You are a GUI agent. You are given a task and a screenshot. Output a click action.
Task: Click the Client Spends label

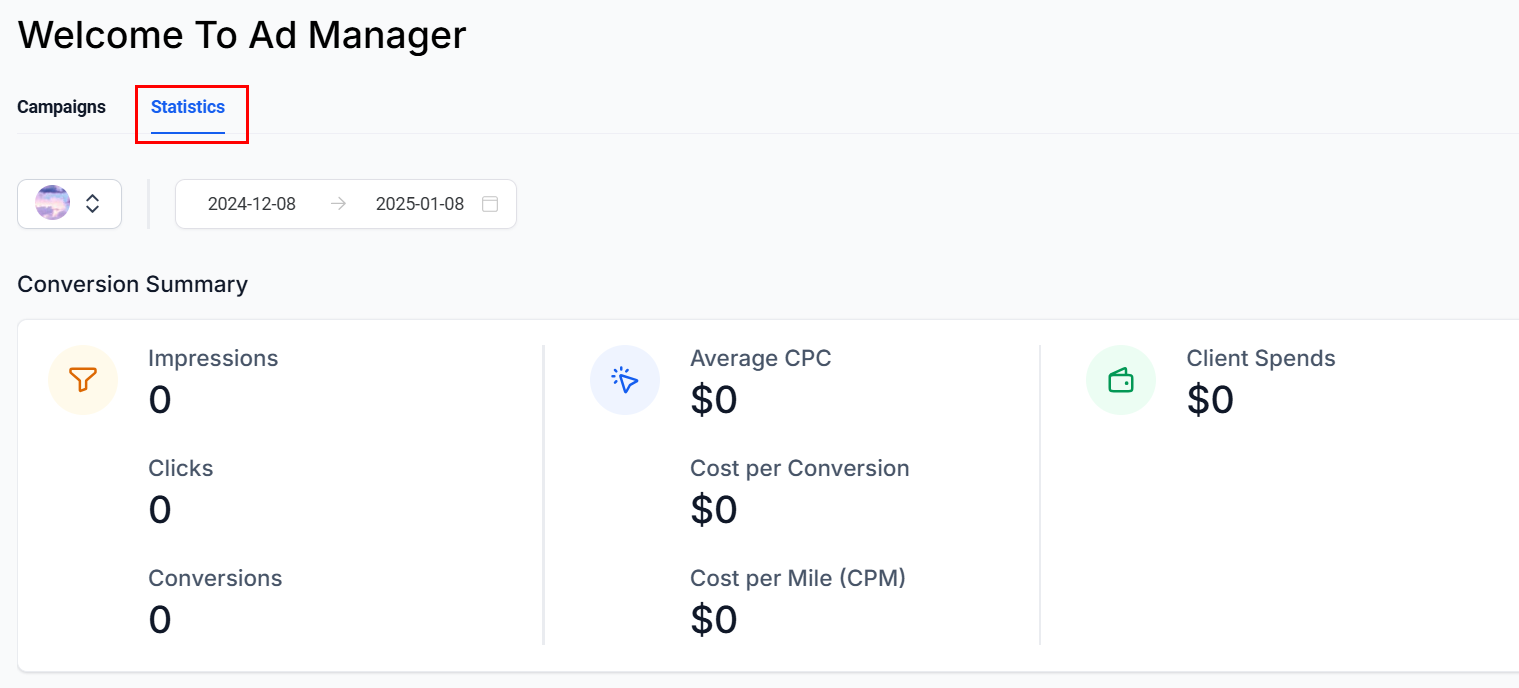coord(1260,358)
